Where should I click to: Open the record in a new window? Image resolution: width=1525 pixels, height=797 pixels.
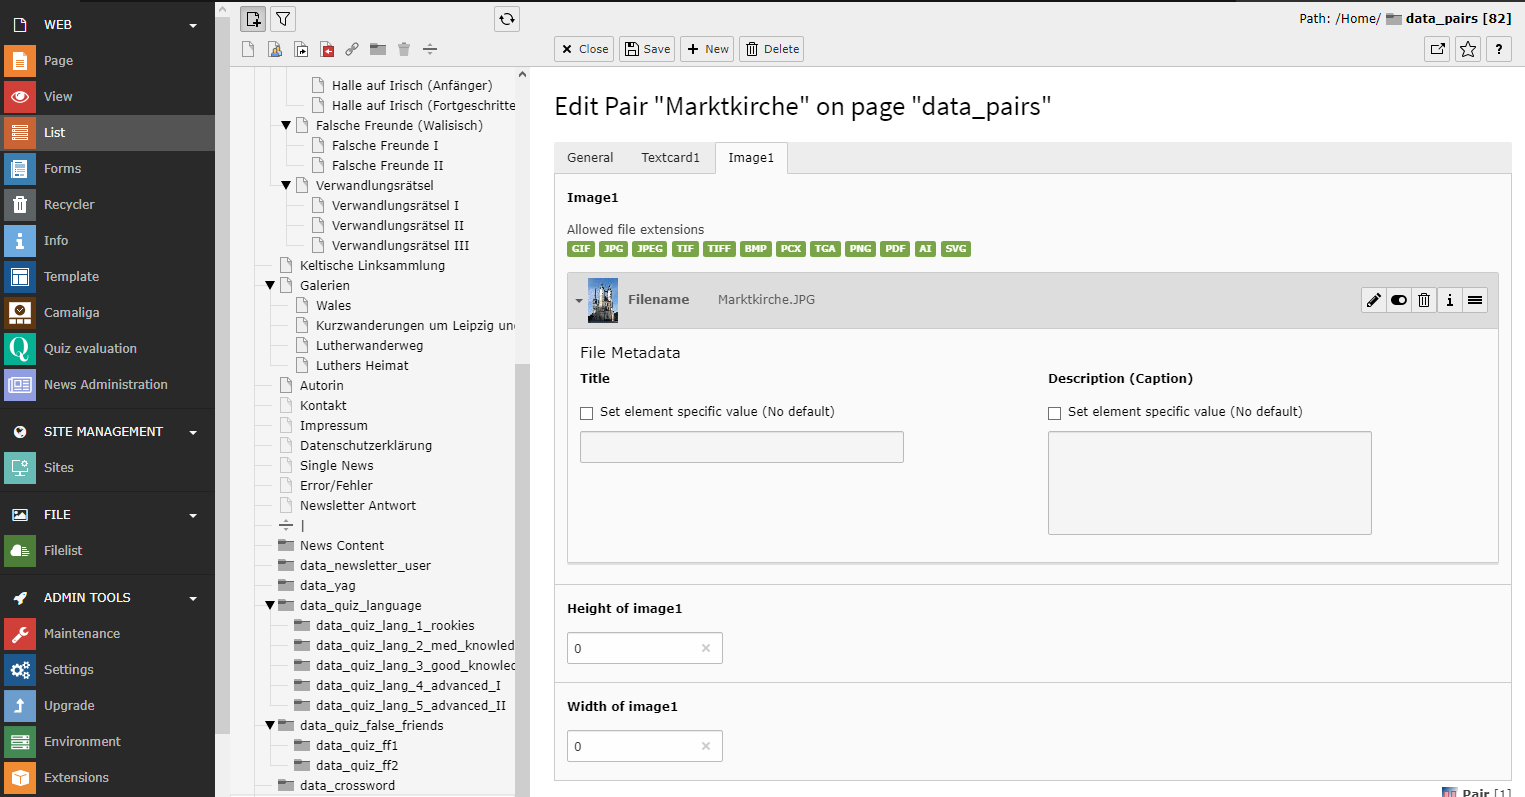1437,49
